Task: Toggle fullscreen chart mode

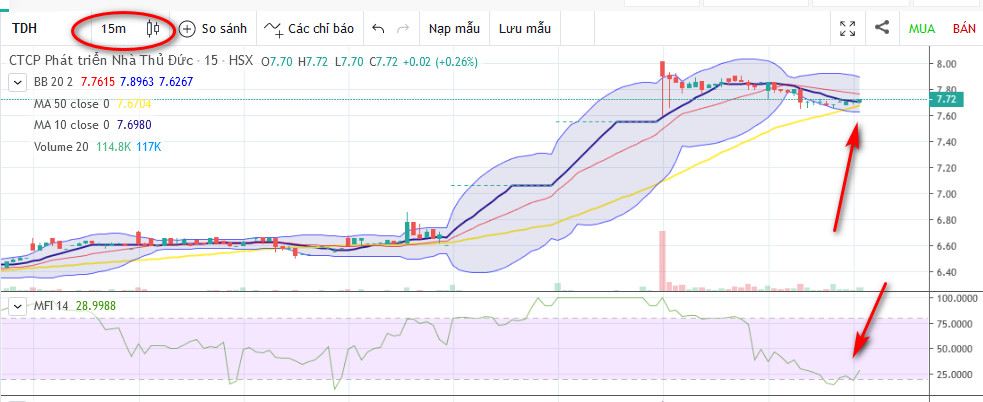Action: click(848, 28)
